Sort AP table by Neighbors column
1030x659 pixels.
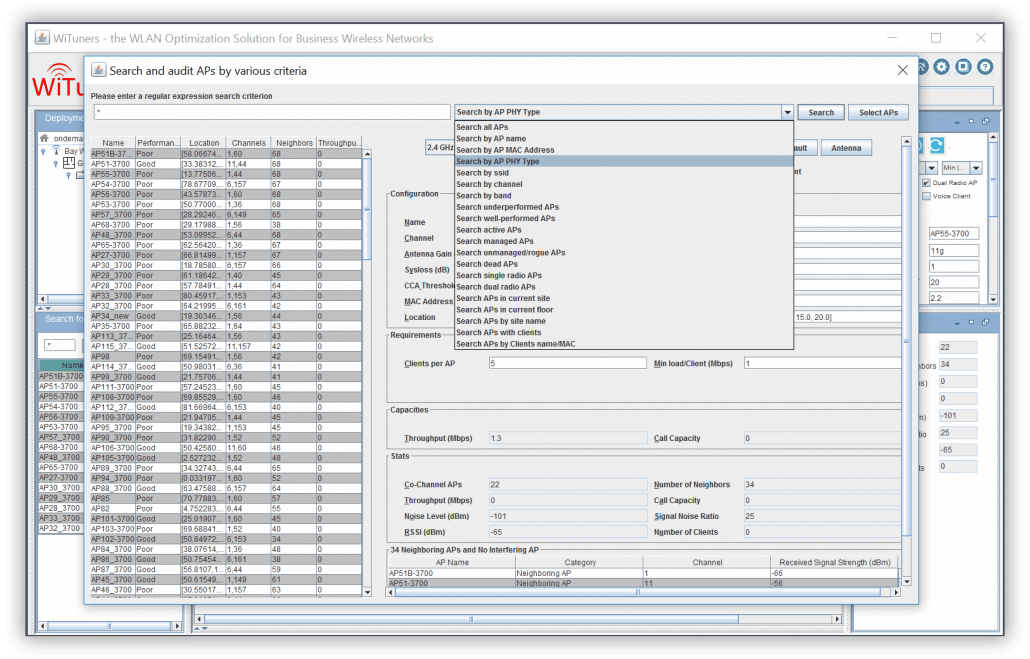(294, 143)
